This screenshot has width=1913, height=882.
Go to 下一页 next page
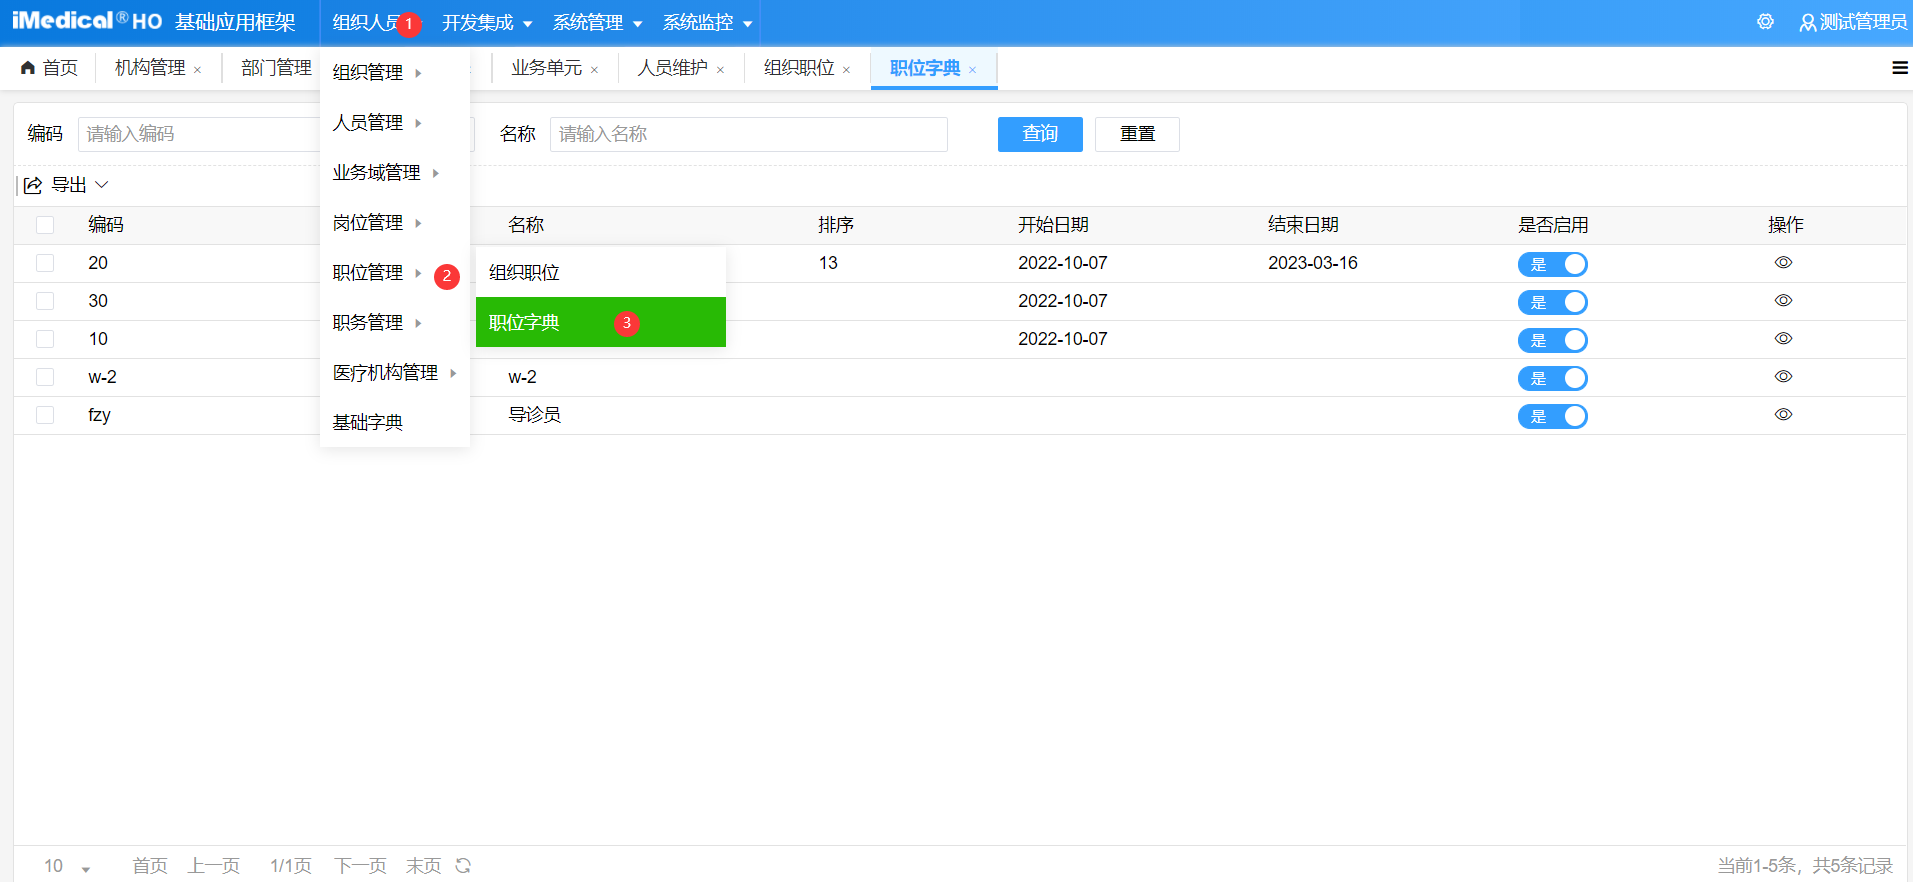(360, 866)
